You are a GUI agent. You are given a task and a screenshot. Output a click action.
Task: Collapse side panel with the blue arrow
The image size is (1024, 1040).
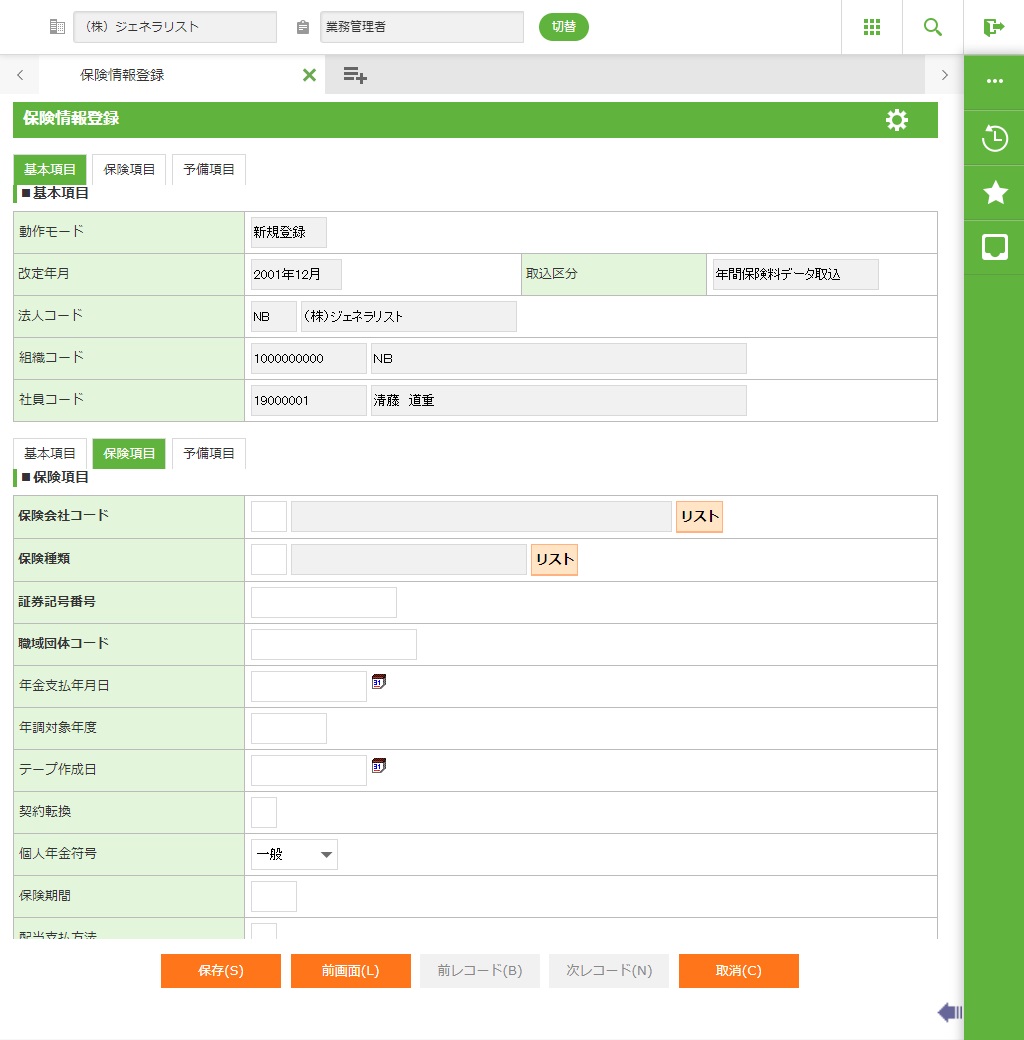[x=949, y=1013]
